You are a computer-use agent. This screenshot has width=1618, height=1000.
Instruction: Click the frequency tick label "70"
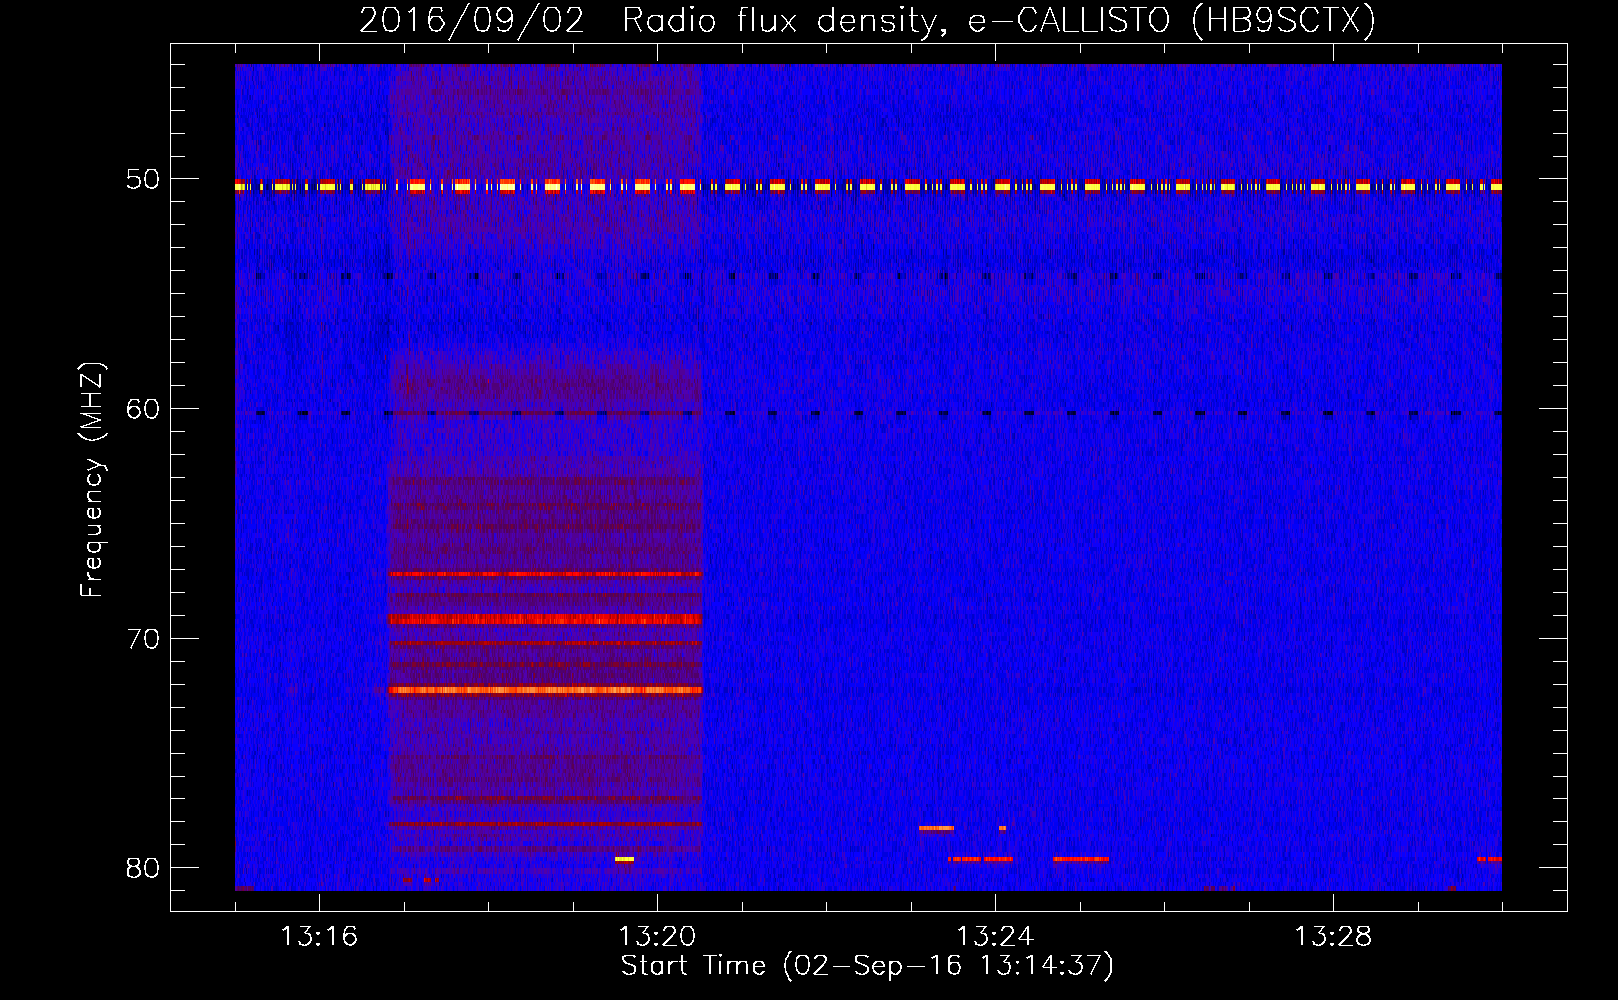tap(143, 639)
